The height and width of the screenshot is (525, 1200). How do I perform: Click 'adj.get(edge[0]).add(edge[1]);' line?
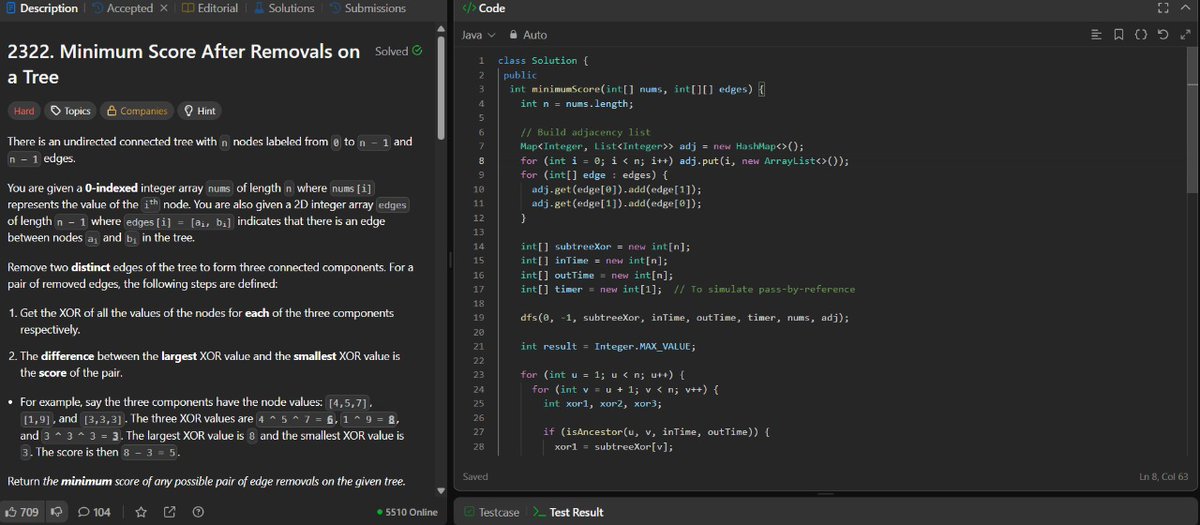(x=616, y=189)
